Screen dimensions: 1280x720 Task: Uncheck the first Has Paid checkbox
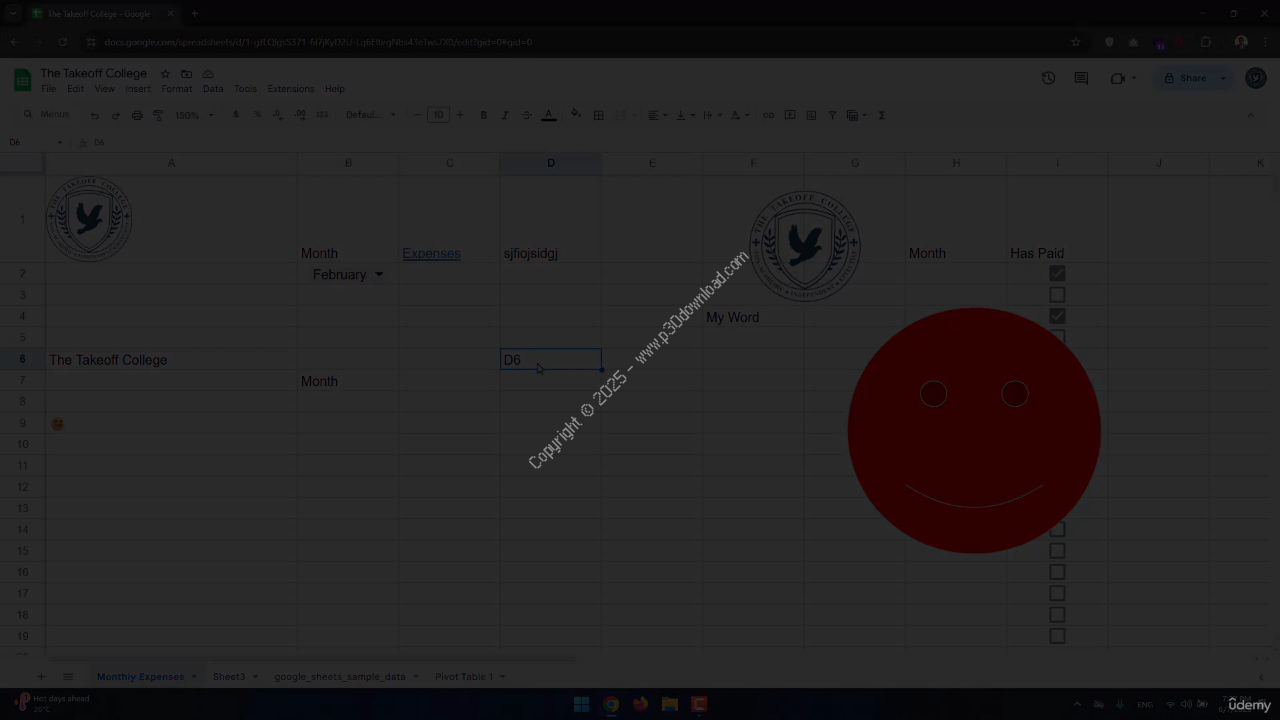(1057, 274)
